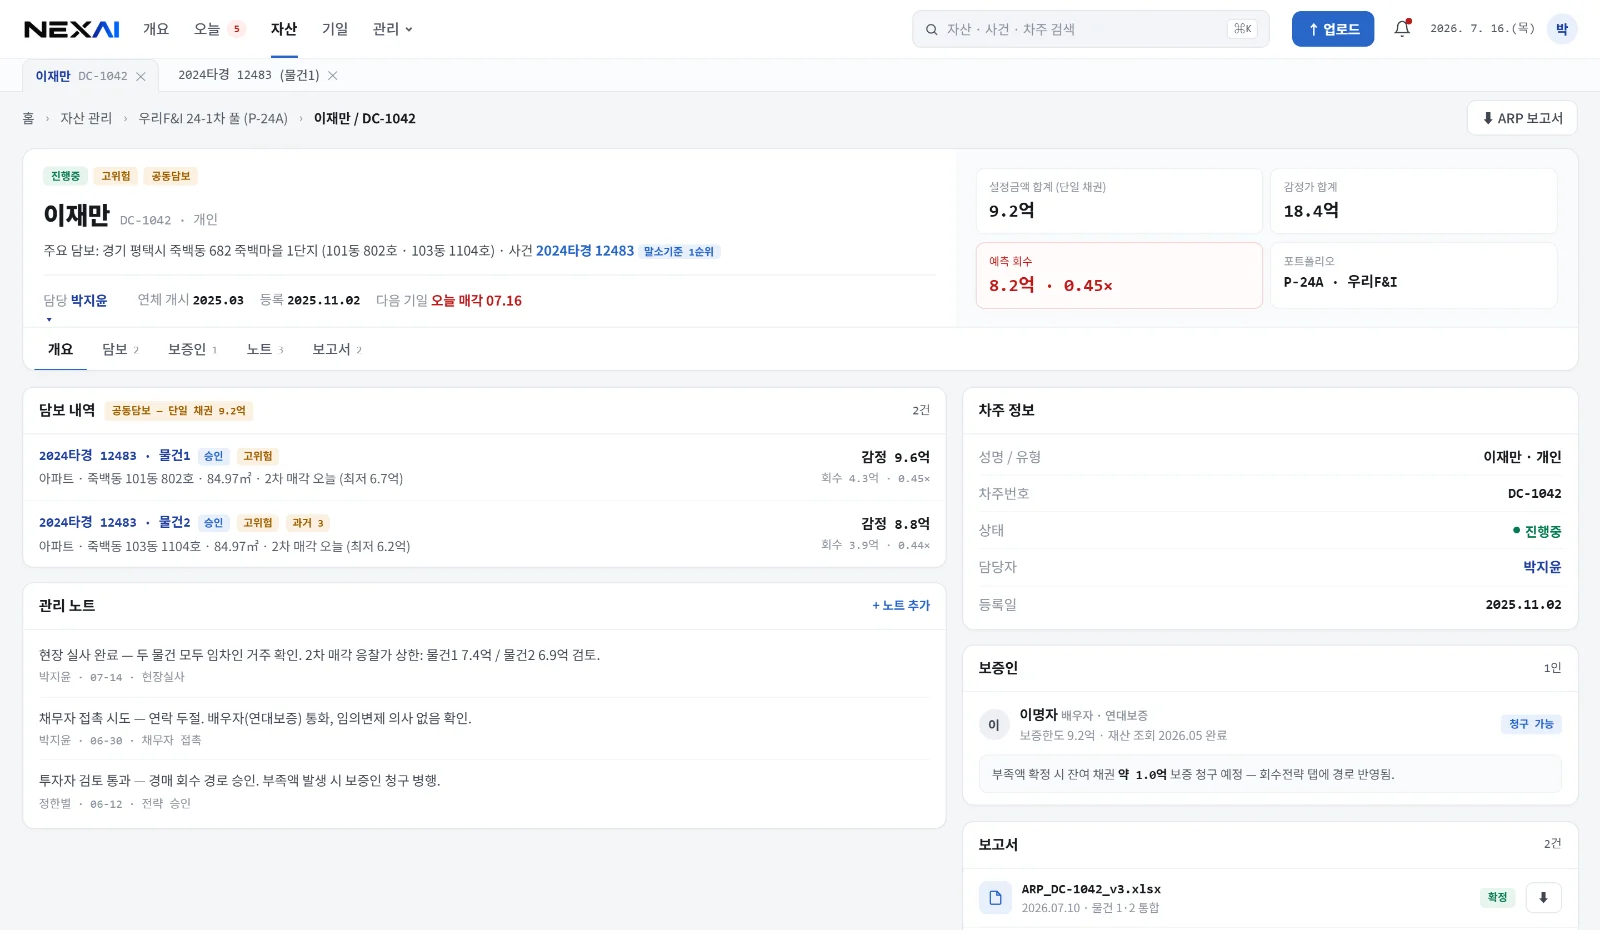Close the 2024타경 12483 (물건1) tab
Screen dimensions: 1600x930
333,76
